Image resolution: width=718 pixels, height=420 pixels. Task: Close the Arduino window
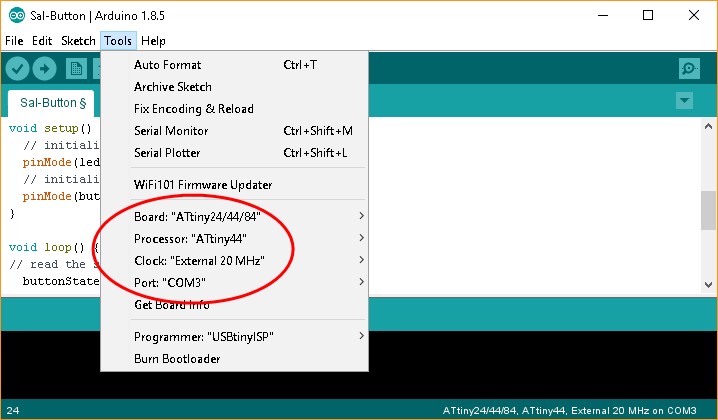coord(694,16)
